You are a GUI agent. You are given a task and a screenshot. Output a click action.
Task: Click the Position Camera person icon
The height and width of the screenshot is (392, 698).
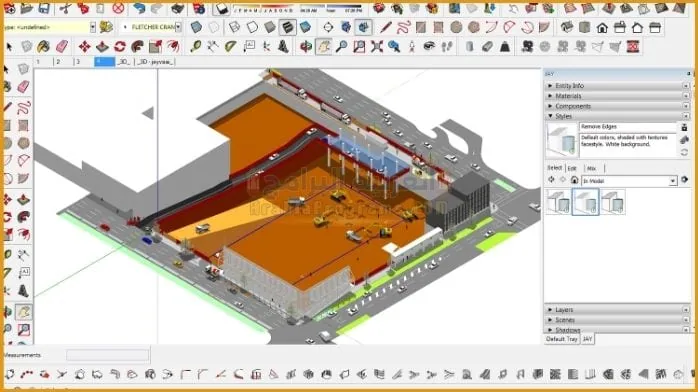412,46
